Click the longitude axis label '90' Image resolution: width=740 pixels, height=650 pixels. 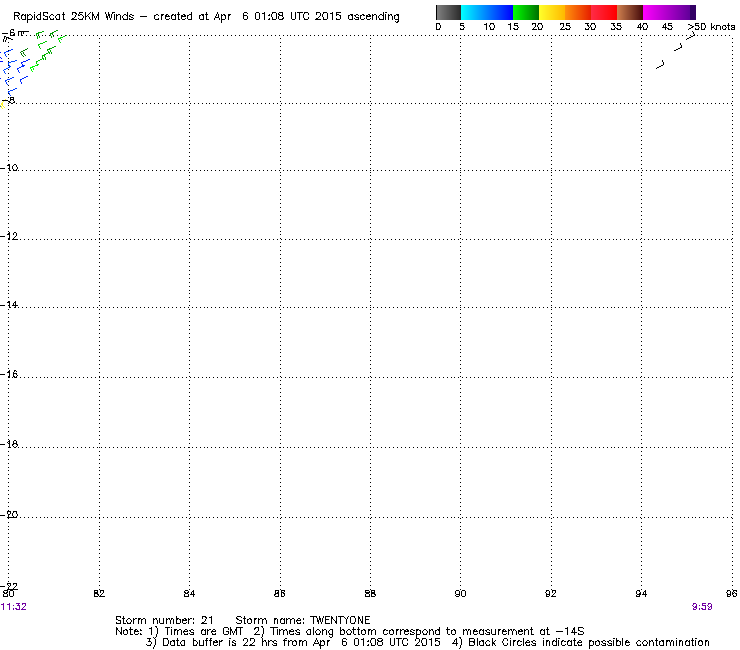[x=460, y=593]
